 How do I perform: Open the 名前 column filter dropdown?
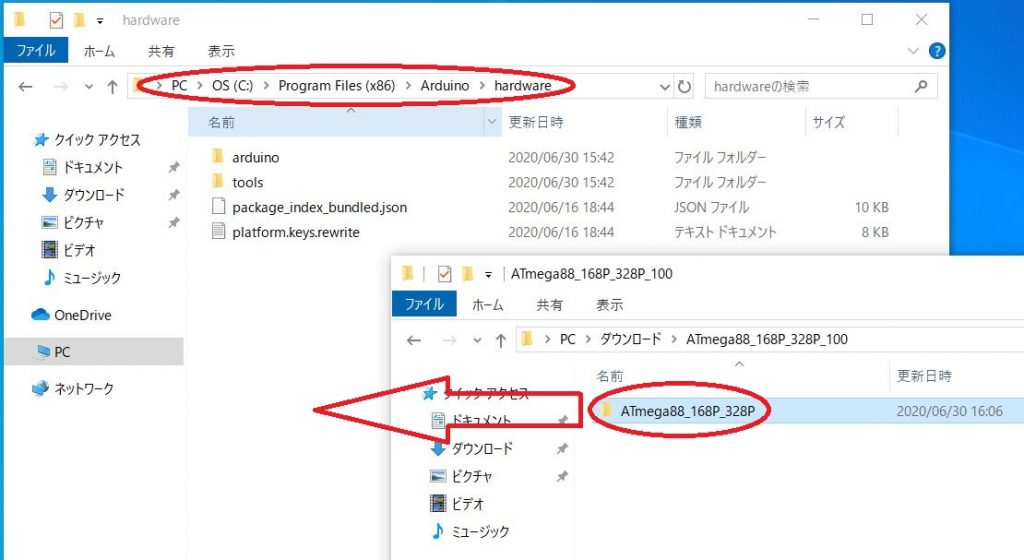491,123
